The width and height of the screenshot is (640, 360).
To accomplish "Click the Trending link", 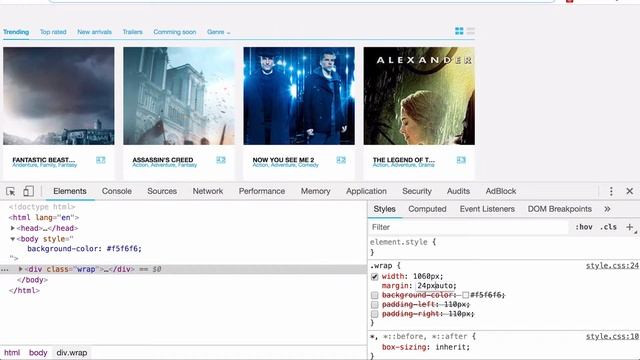I will 16,32.
